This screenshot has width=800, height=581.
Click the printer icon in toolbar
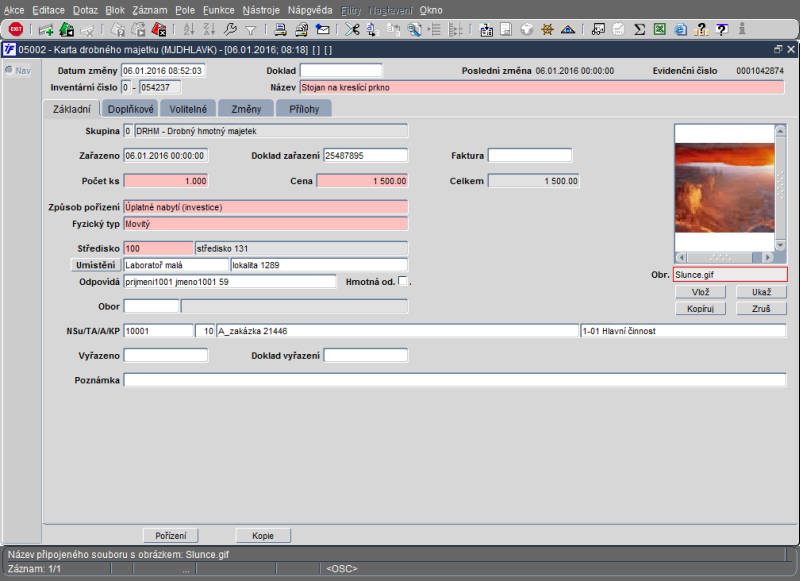(280, 30)
